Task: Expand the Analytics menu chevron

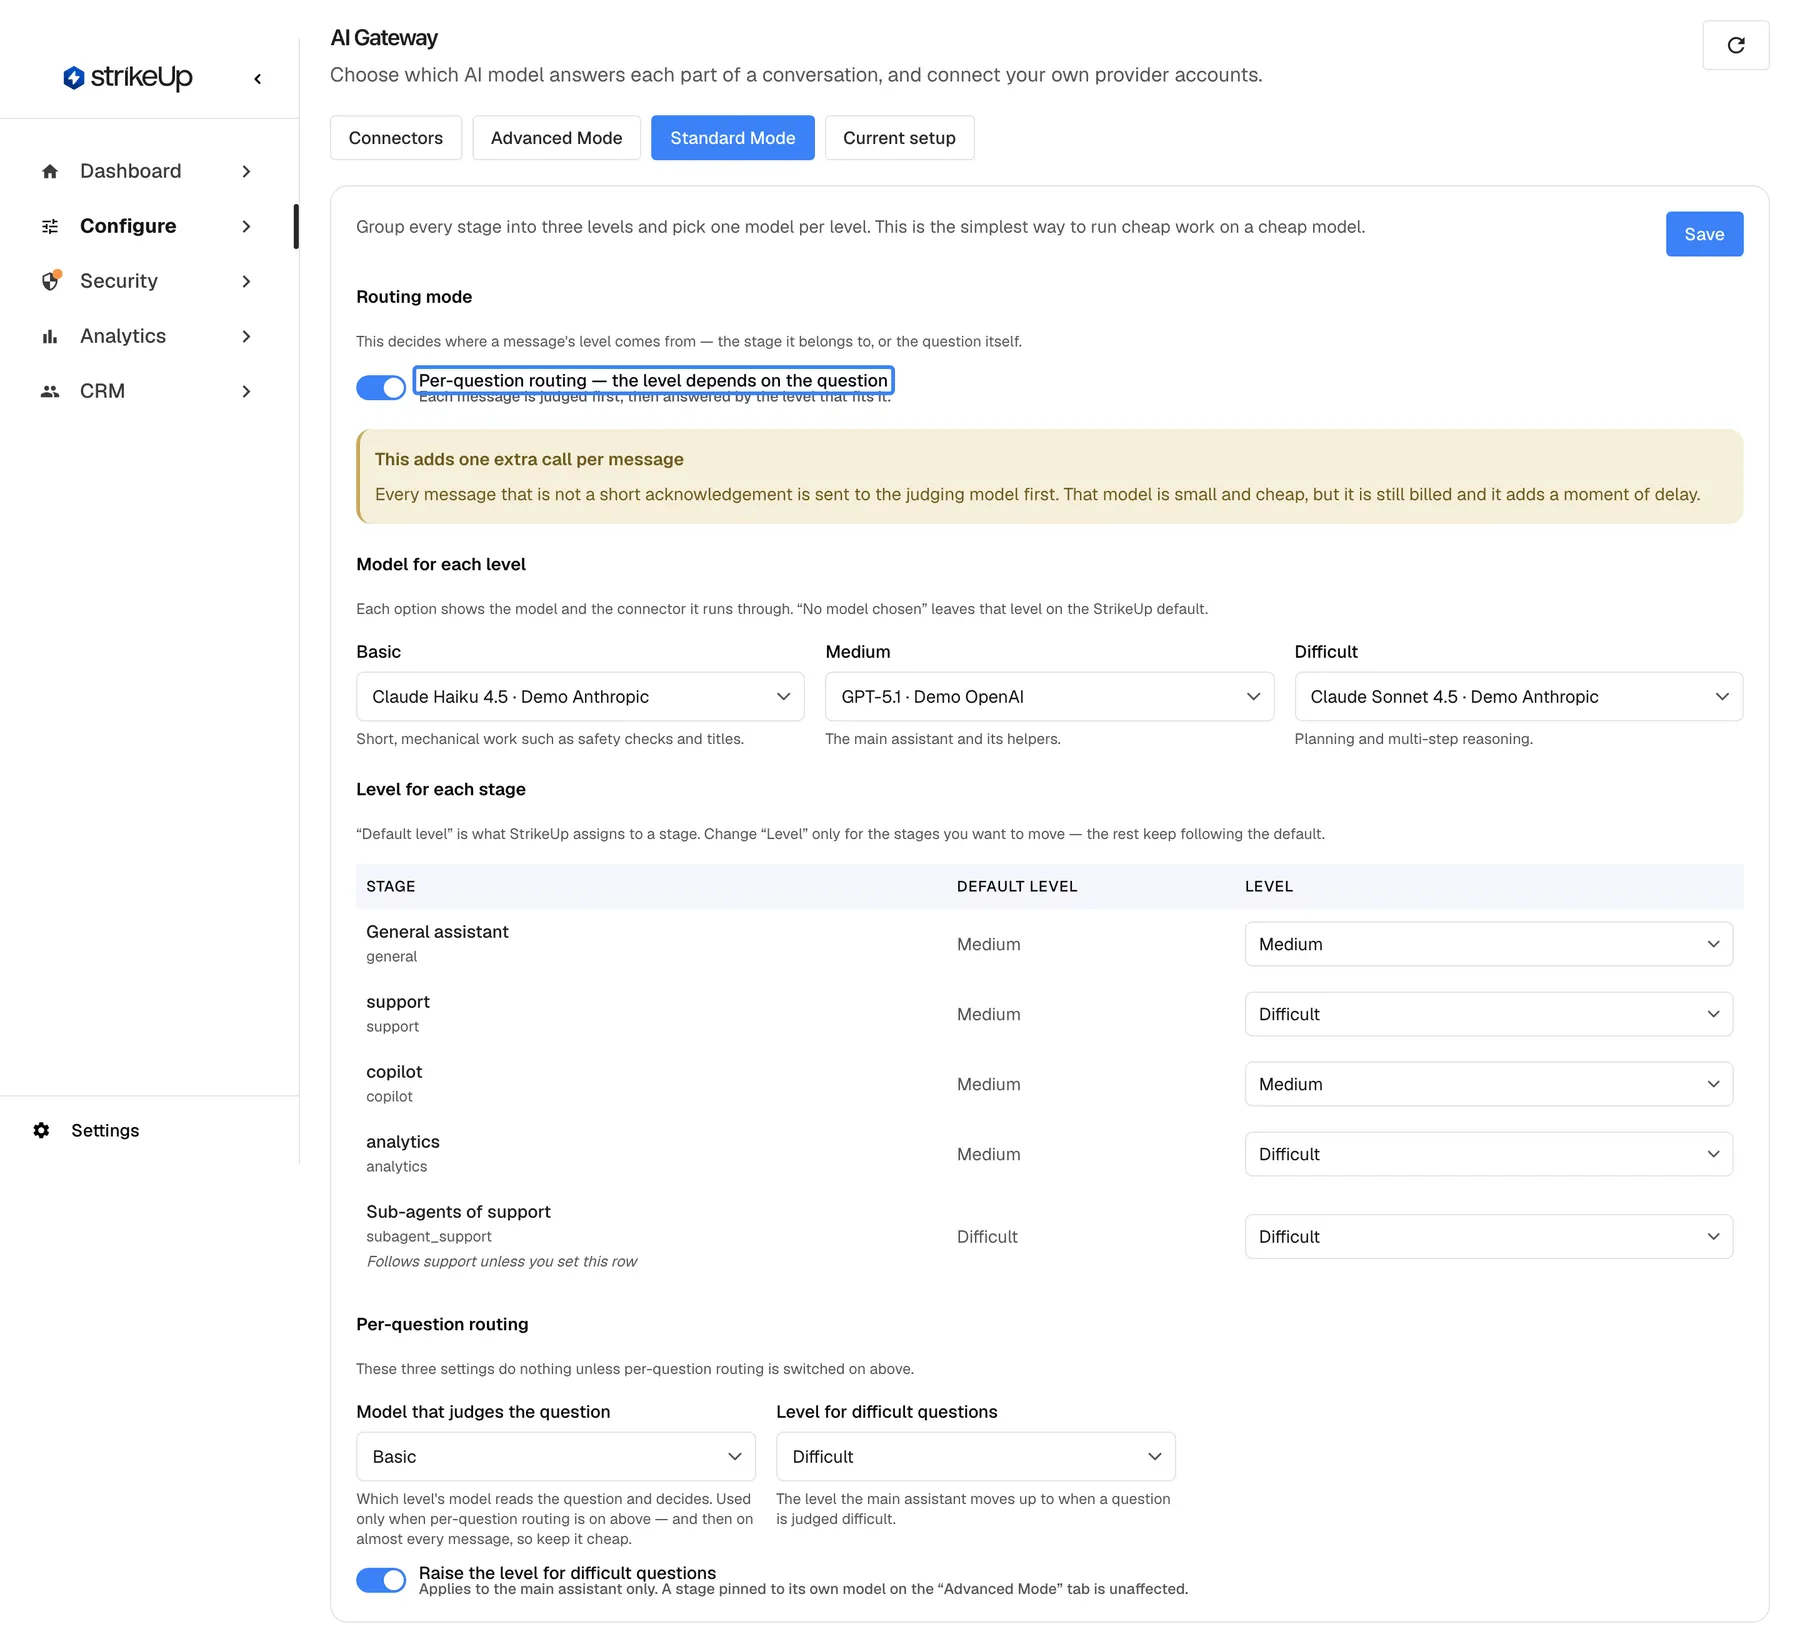Action: pyautogui.click(x=246, y=336)
